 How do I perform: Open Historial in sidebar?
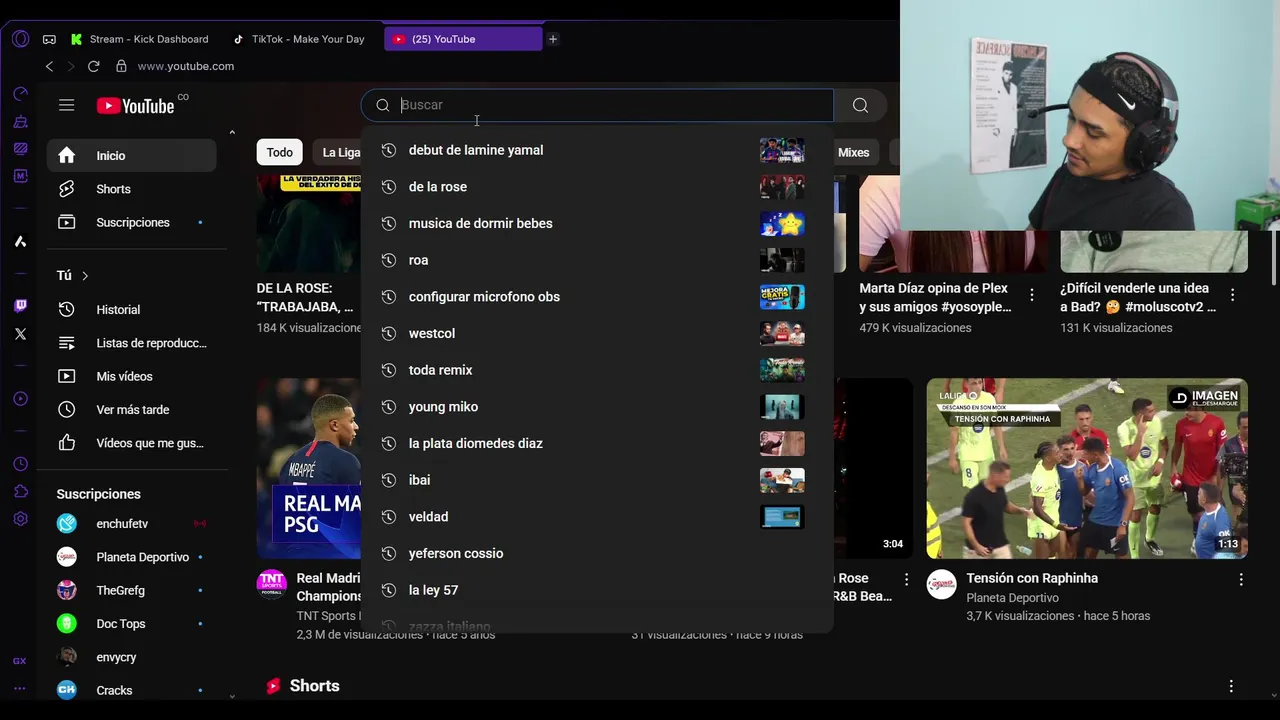pos(131,309)
